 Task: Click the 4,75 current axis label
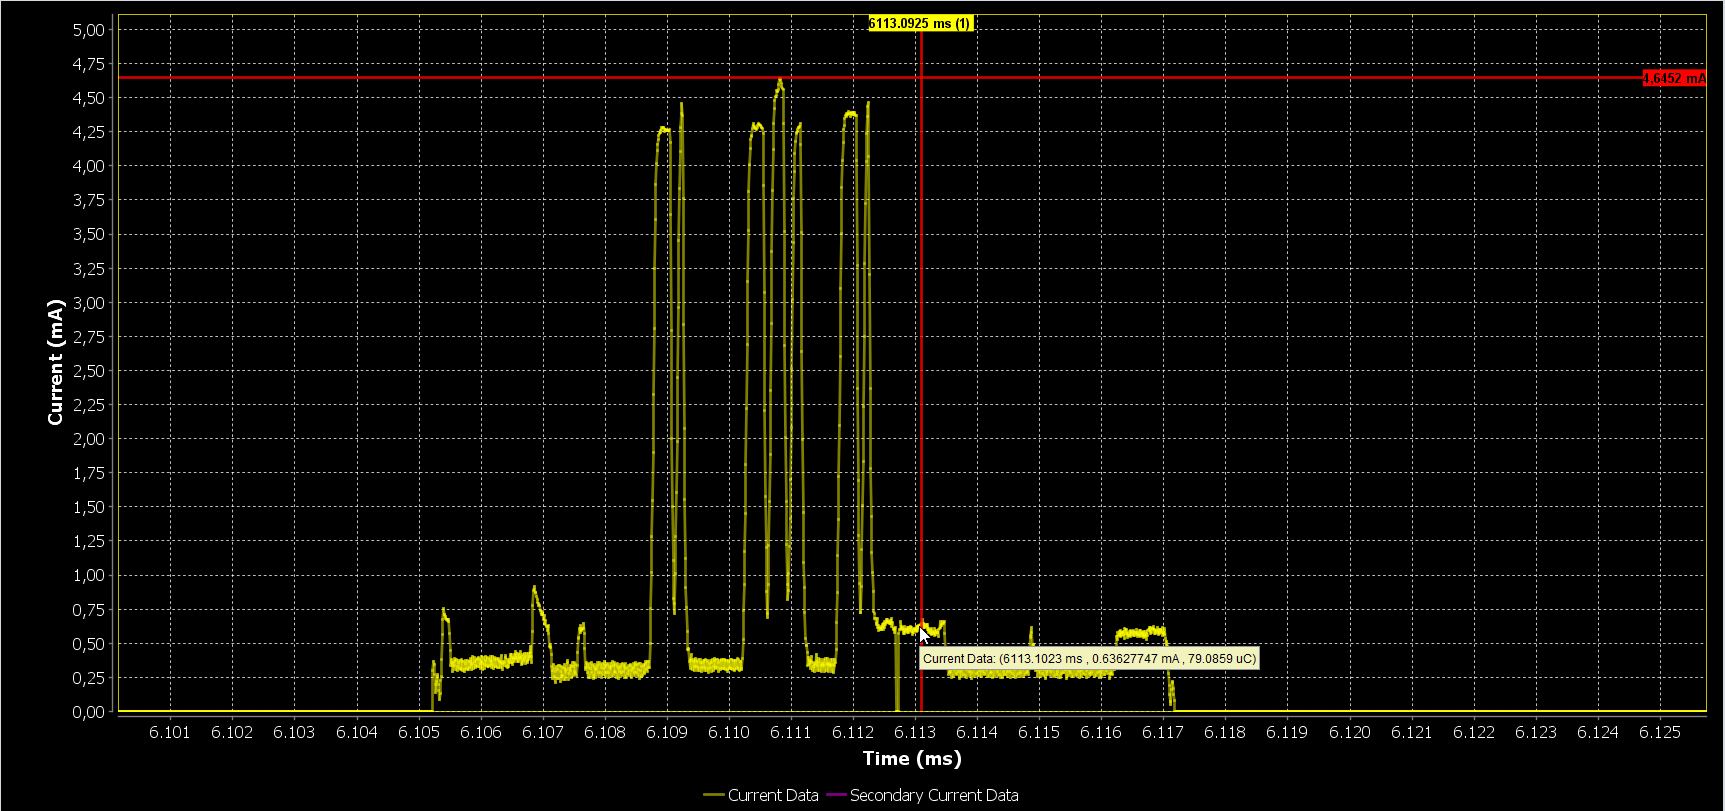88,64
